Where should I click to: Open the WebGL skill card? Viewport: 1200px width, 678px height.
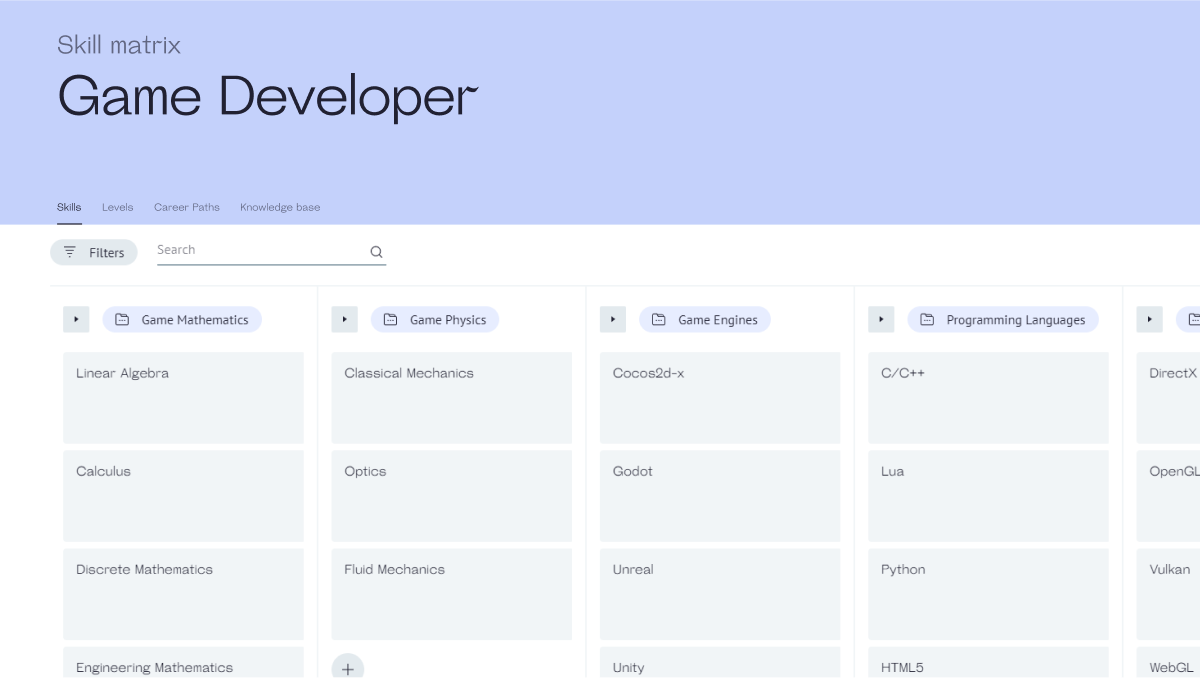click(1168, 662)
